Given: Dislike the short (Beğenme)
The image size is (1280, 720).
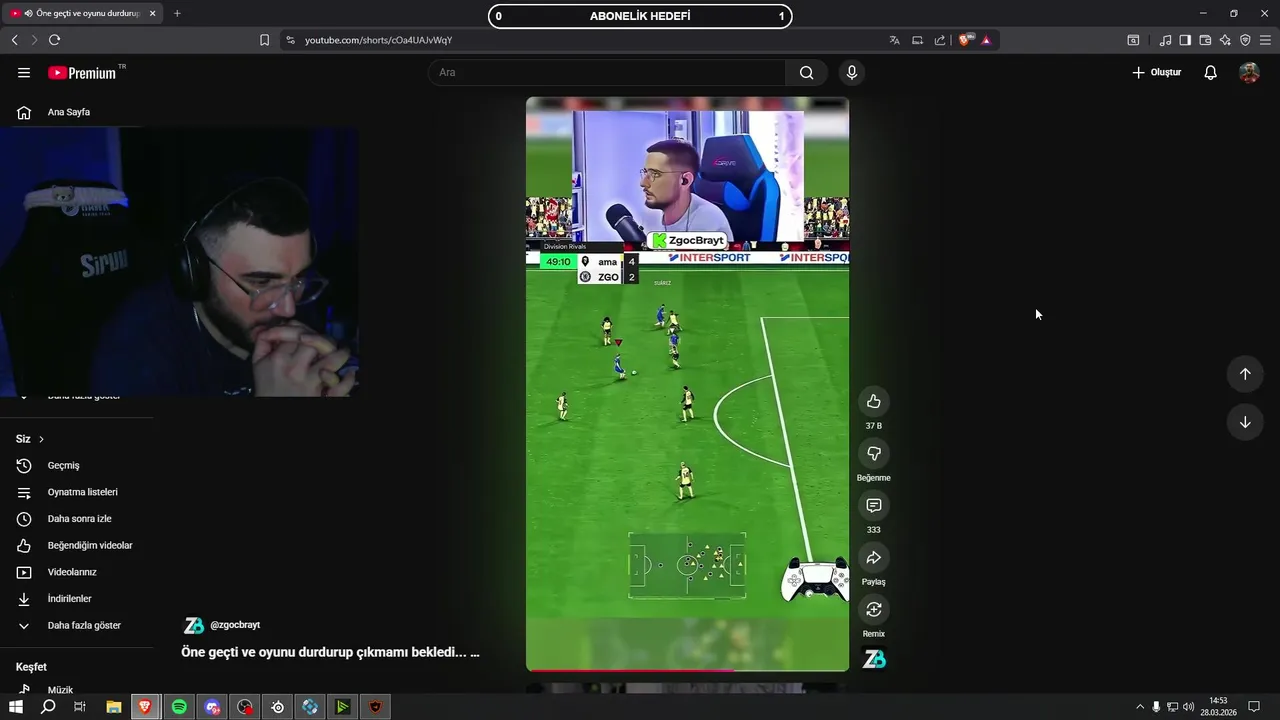Looking at the screenshot, I should tap(873, 453).
